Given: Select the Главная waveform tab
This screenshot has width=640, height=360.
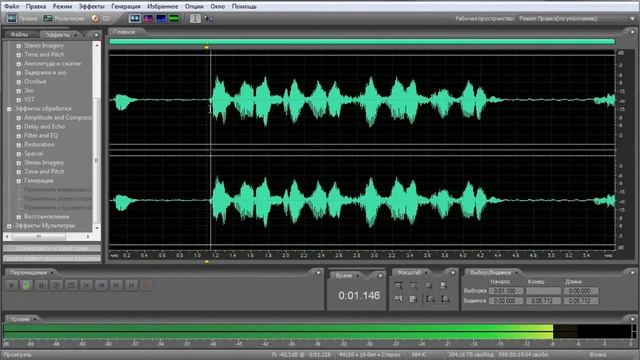Looking at the screenshot, I should [125, 32].
